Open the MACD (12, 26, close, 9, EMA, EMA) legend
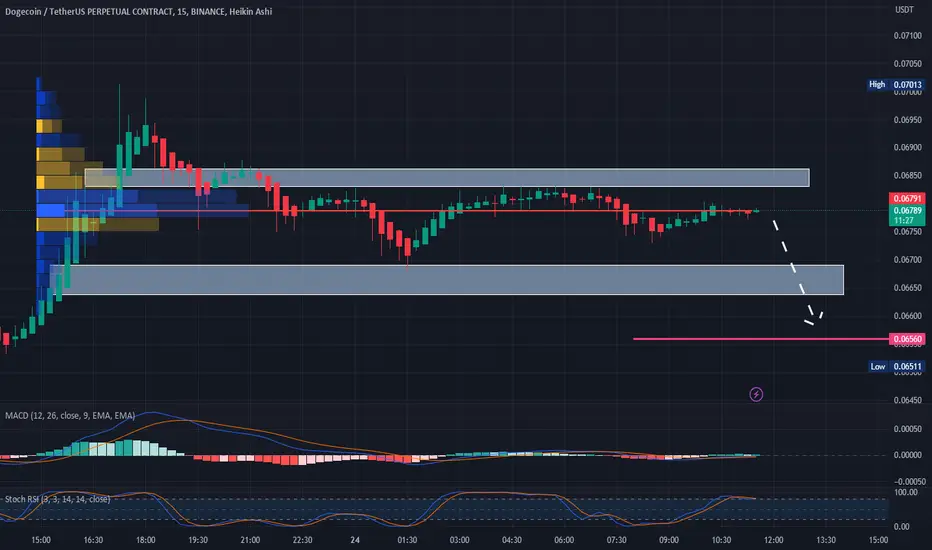932x550 pixels. point(70,415)
